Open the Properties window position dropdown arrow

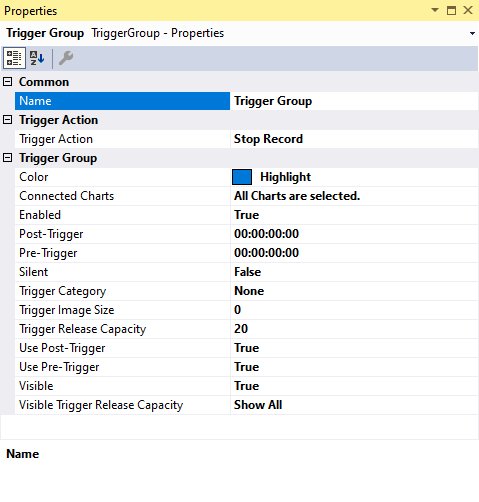pyautogui.click(x=435, y=10)
